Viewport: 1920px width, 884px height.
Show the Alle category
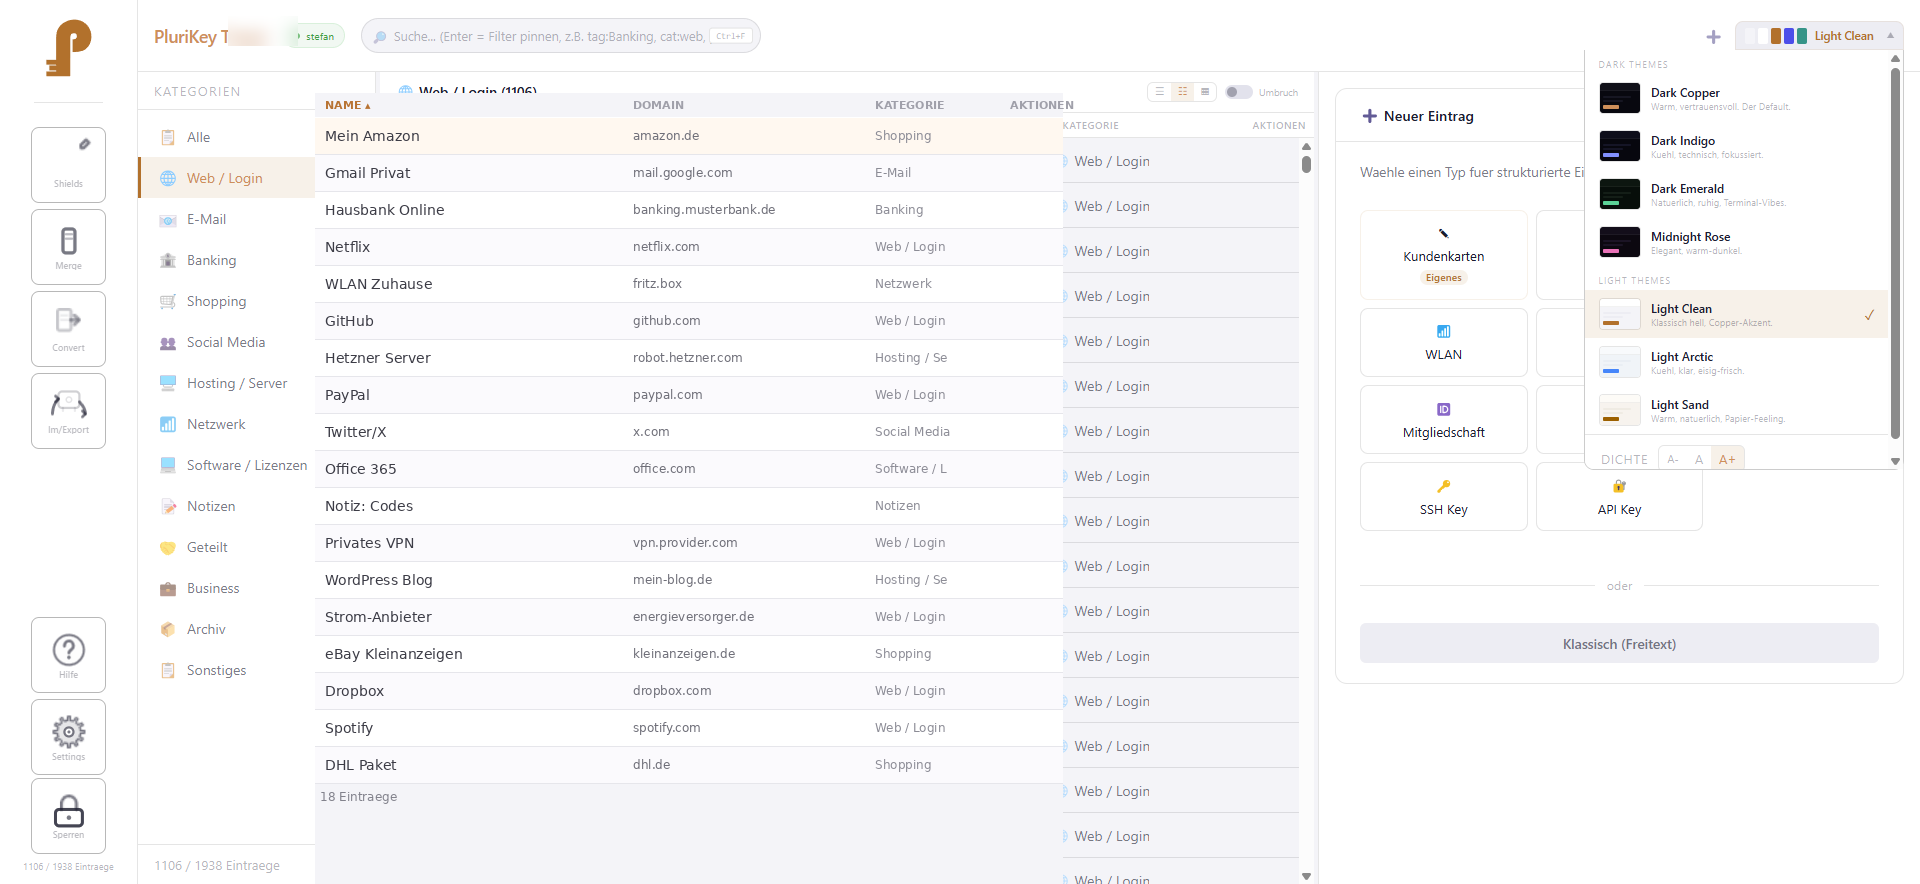226,137
